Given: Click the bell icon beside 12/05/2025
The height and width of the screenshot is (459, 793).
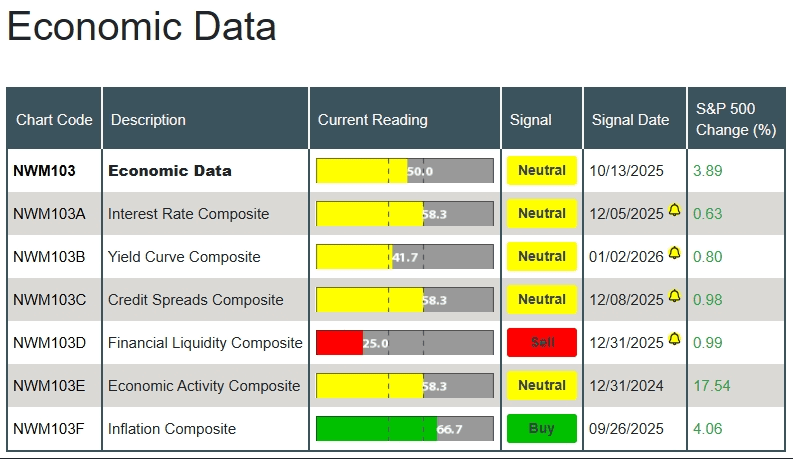Looking at the screenshot, I should pos(674,211).
